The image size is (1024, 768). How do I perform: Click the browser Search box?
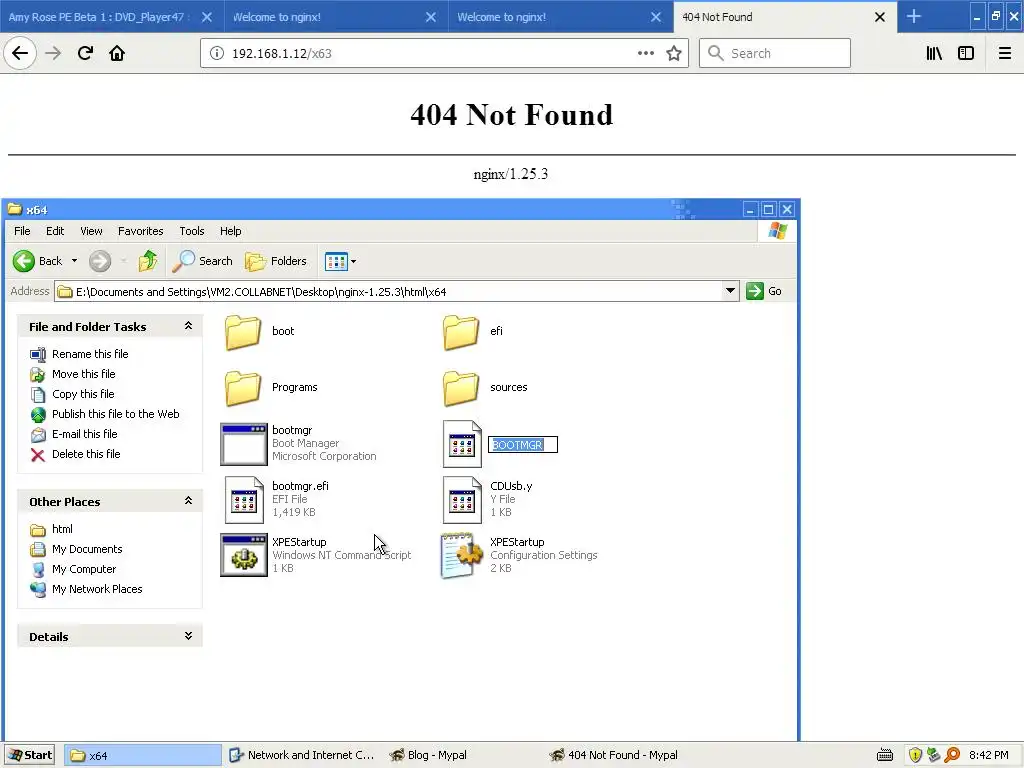[775, 53]
